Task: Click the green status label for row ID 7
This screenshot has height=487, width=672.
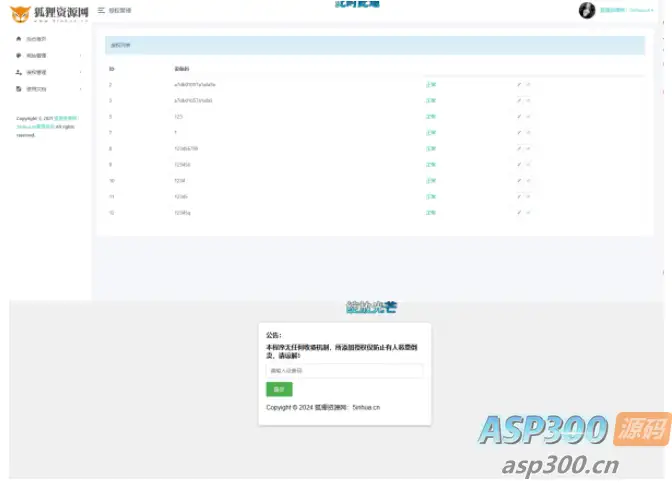Action: pos(431,133)
